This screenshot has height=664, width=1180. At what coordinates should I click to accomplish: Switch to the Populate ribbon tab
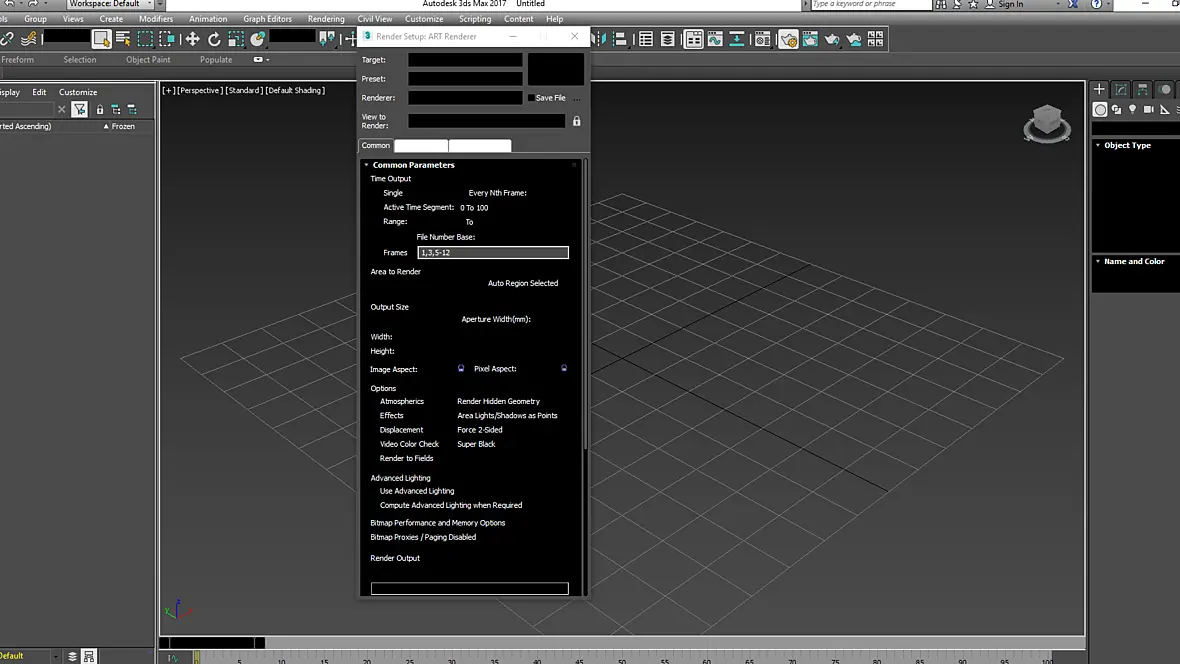[216, 59]
